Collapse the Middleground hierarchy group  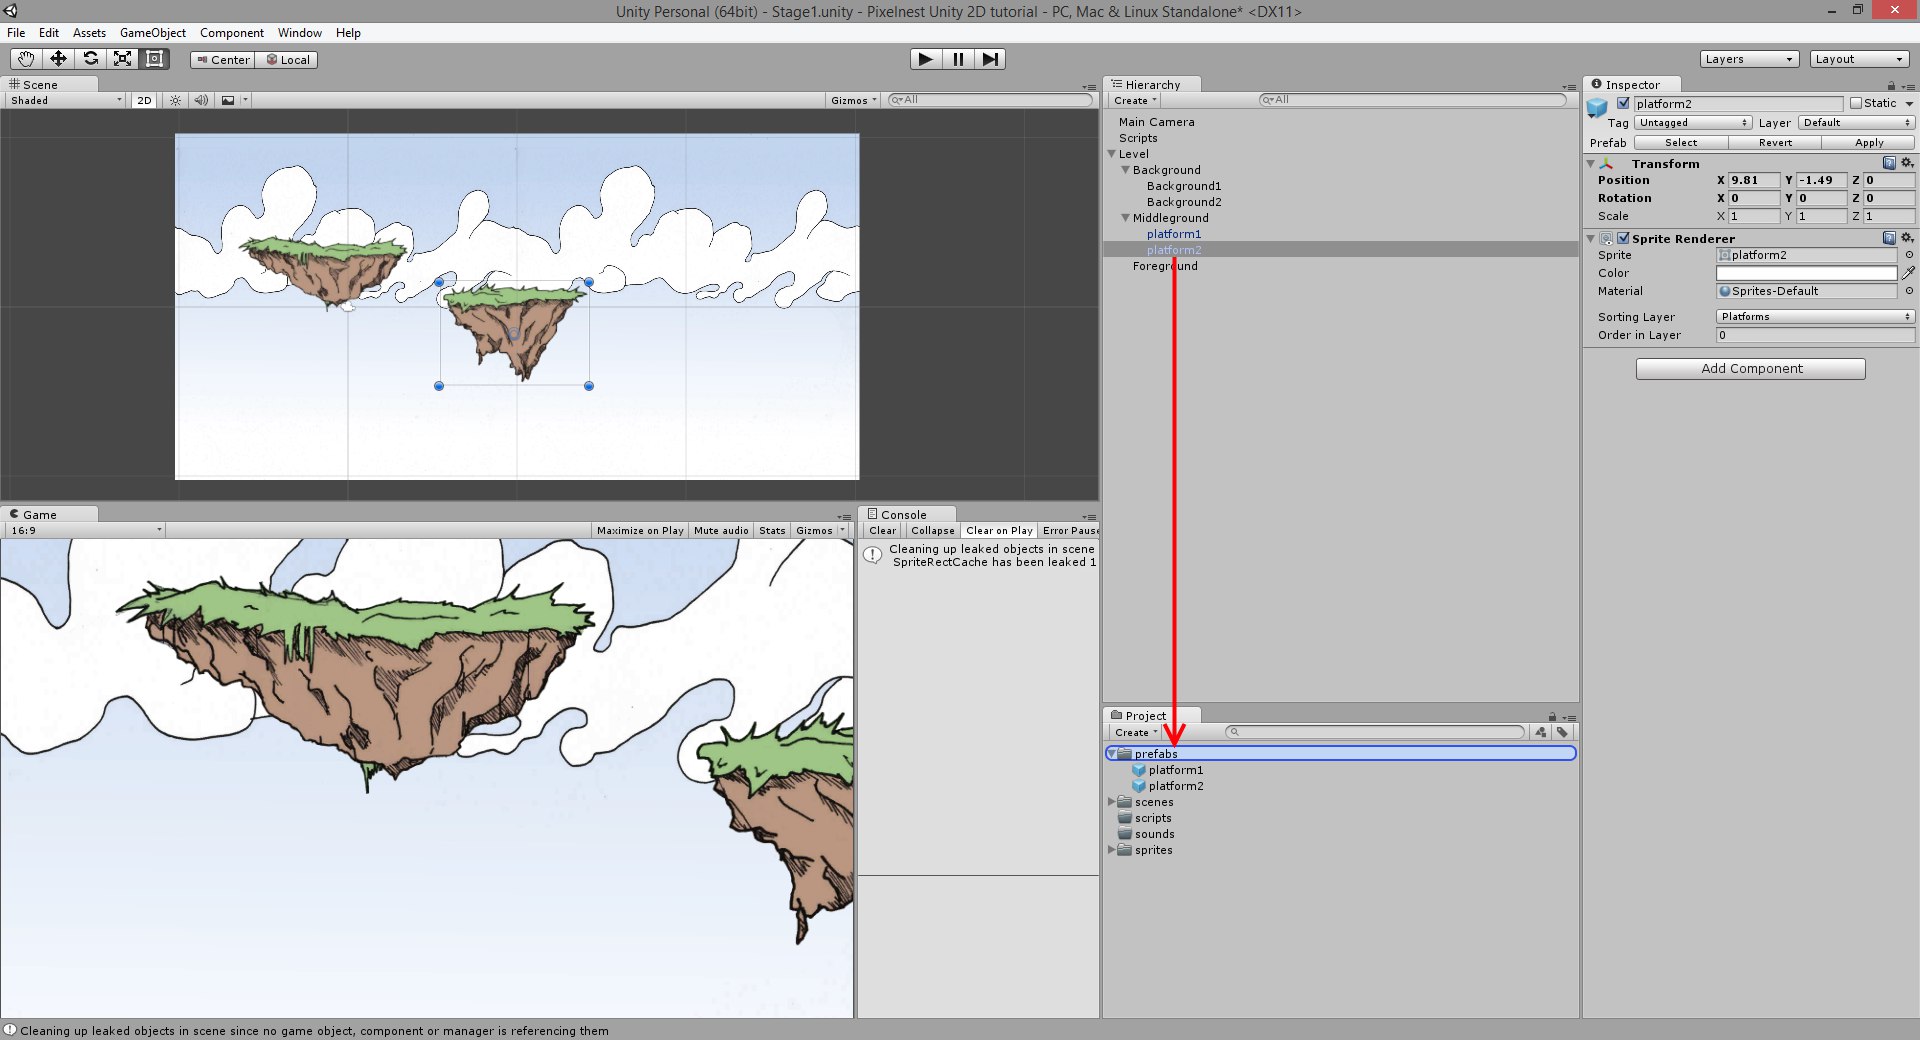(1125, 218)
